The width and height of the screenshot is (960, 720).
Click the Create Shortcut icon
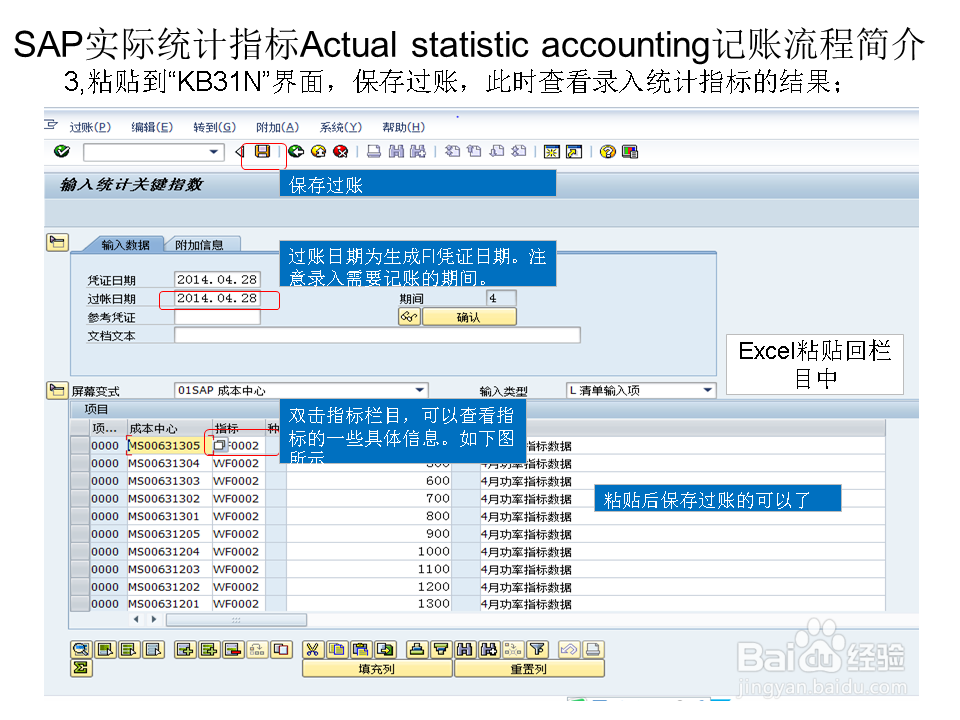tap(574, 151)
